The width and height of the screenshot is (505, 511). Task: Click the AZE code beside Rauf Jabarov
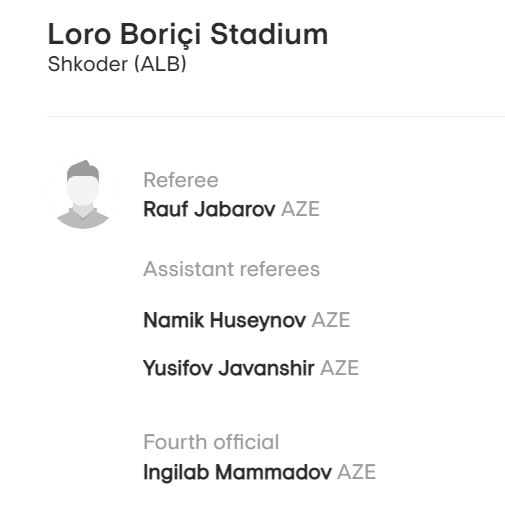300,209
